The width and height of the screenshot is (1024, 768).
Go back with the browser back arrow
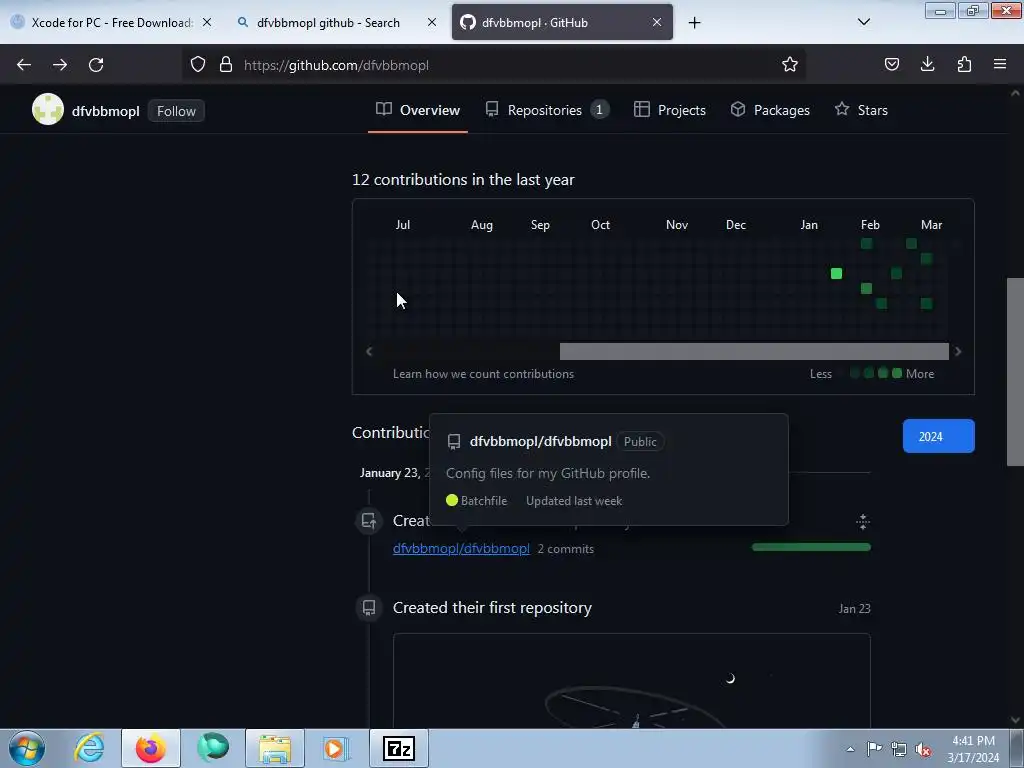click(x=24, y=65)
